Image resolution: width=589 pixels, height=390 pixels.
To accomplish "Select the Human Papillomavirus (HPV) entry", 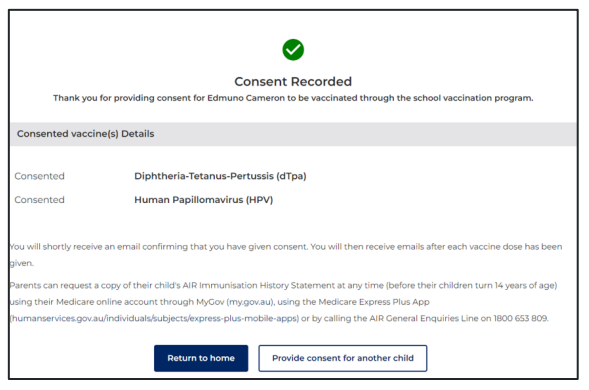I will pos(204,200).
